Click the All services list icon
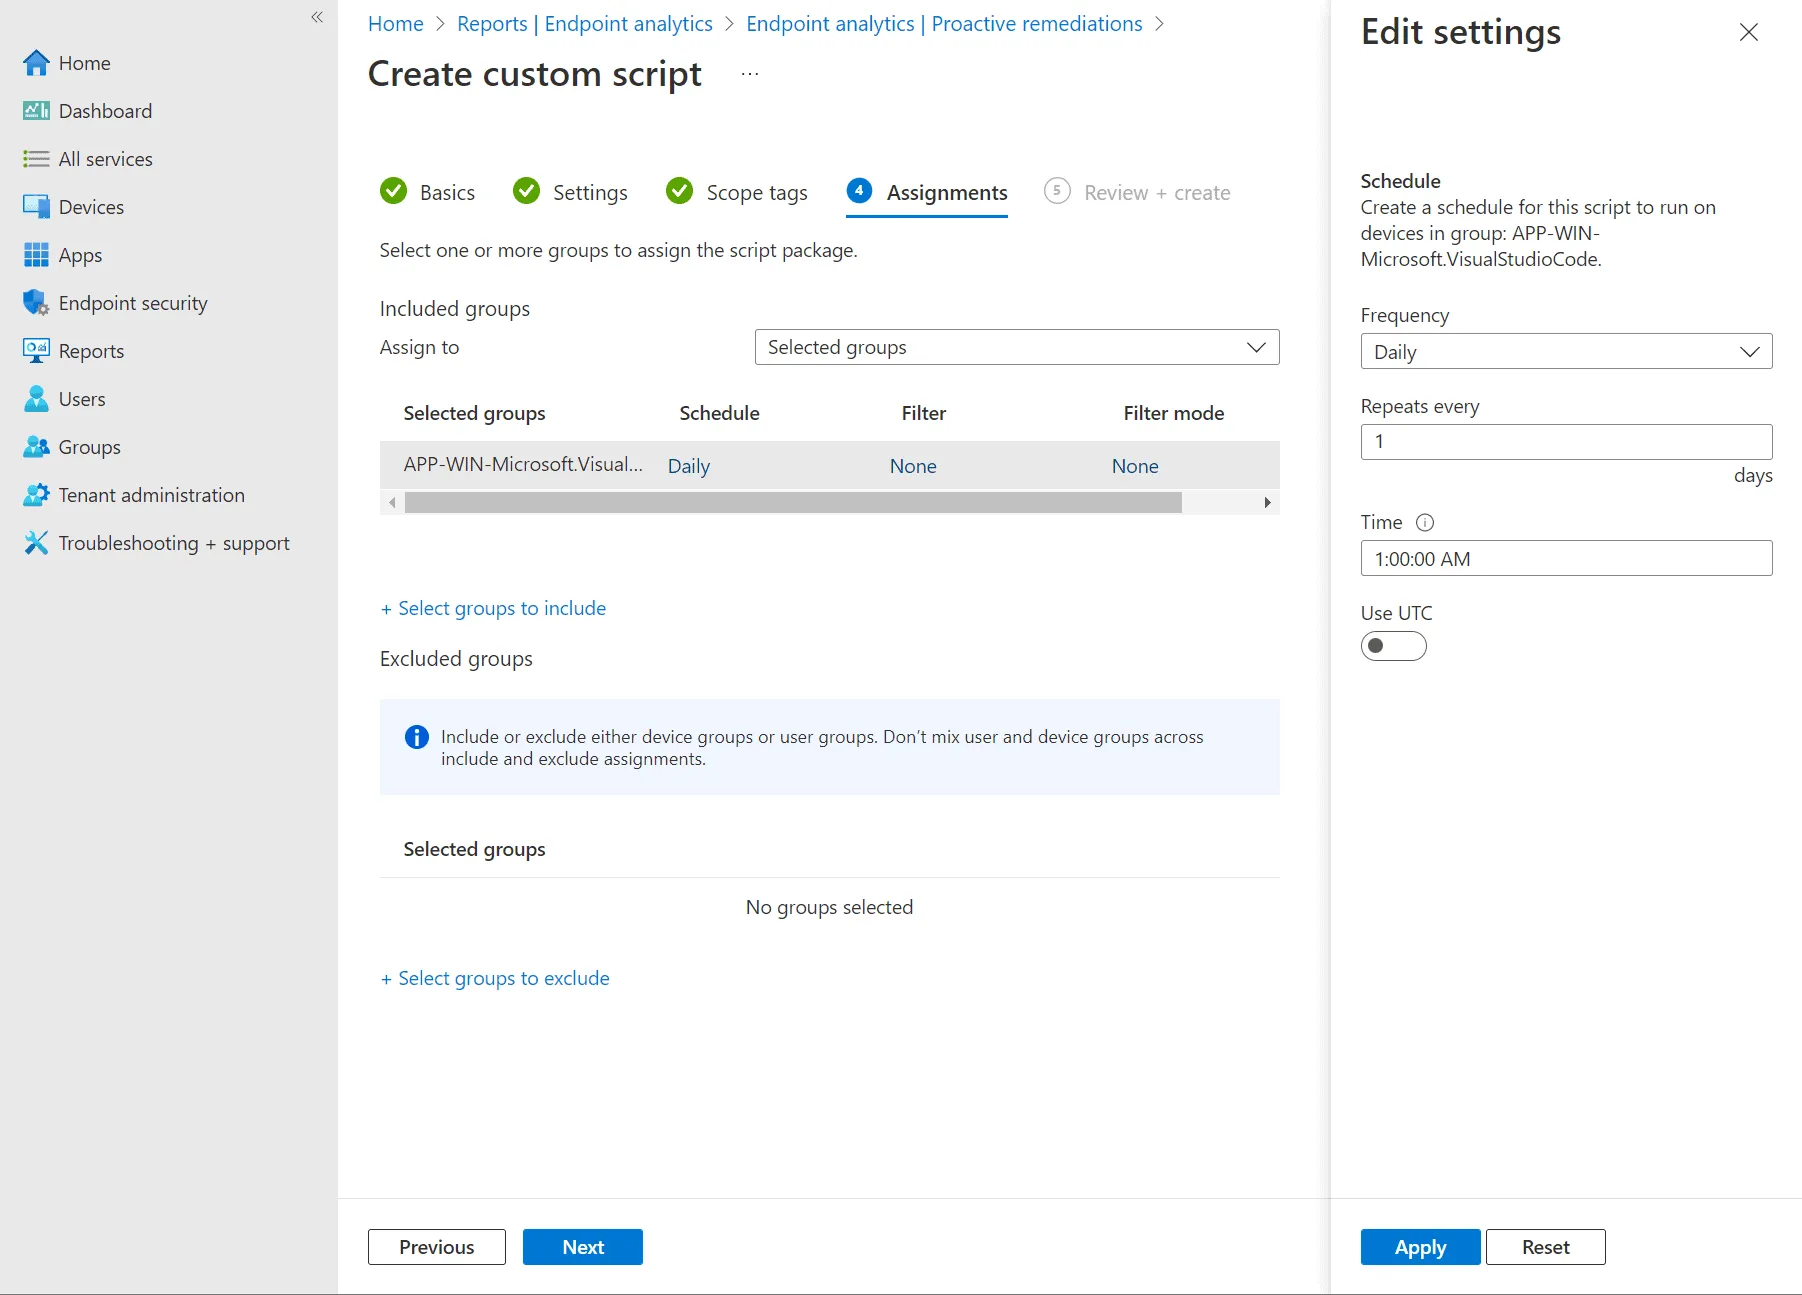Screen dimensions: 1802x1295 (x=36, y=159)
